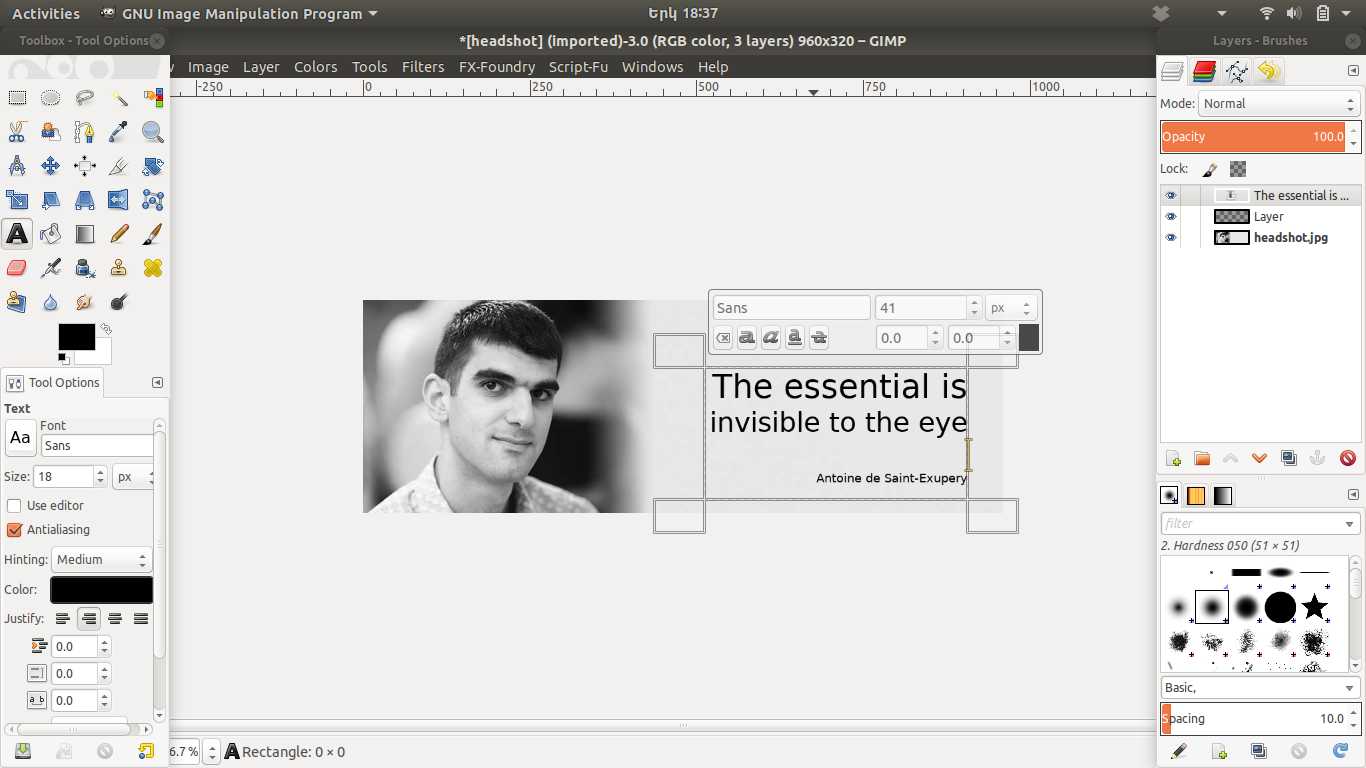
Task: Open the Image menu
Action: [208, 67]
